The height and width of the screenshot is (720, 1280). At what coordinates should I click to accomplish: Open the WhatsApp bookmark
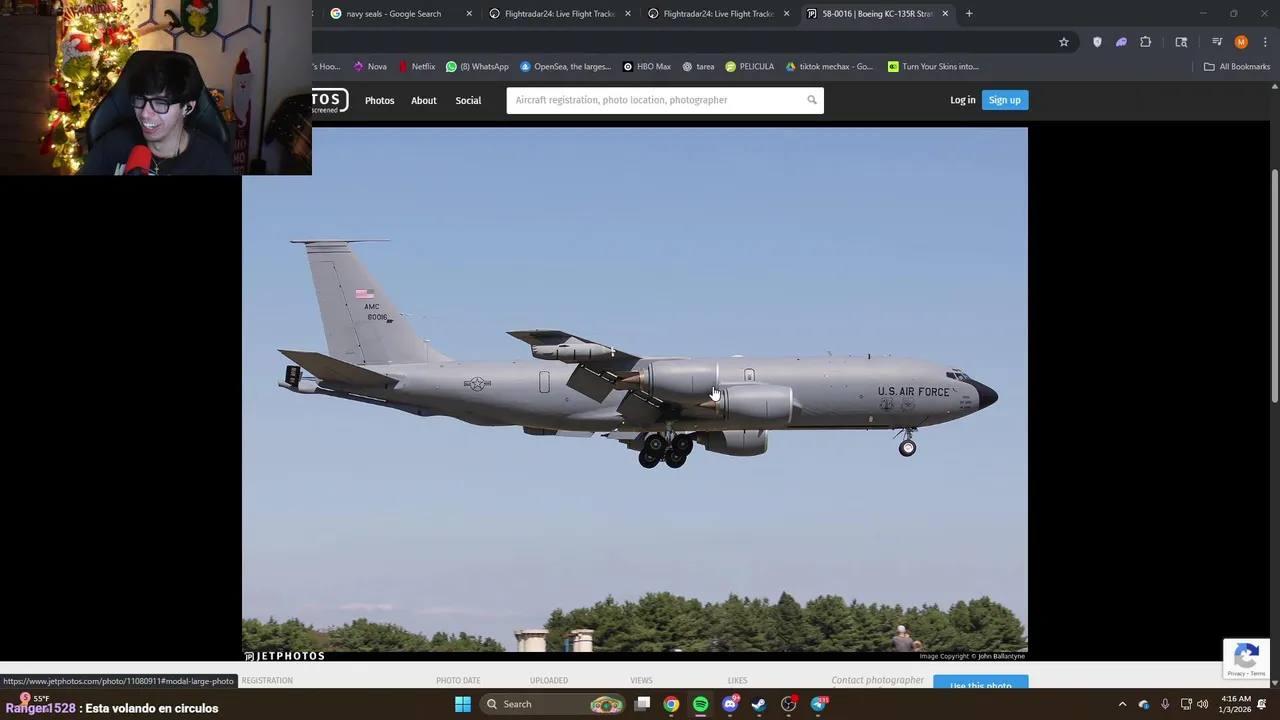pyautogui.click(x=478, y=67)
